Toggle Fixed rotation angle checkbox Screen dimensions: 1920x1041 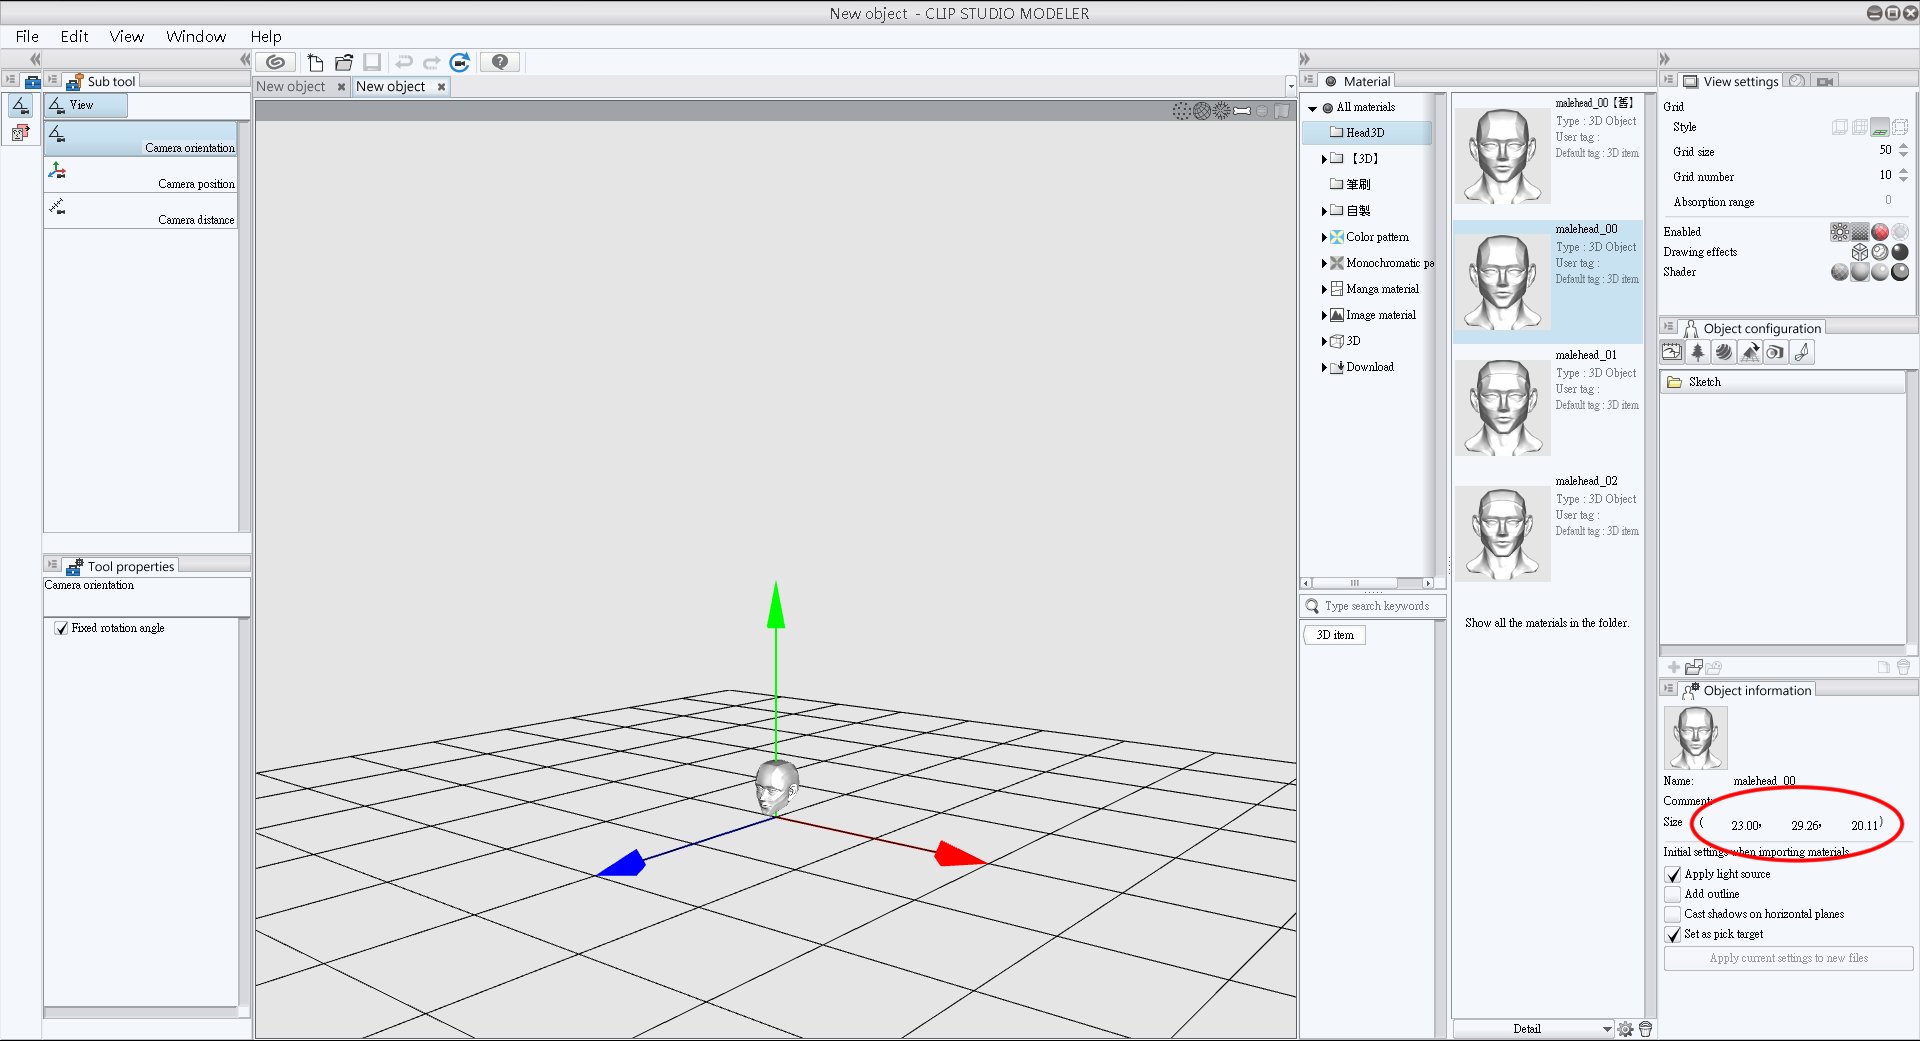[x=62, y=628]
